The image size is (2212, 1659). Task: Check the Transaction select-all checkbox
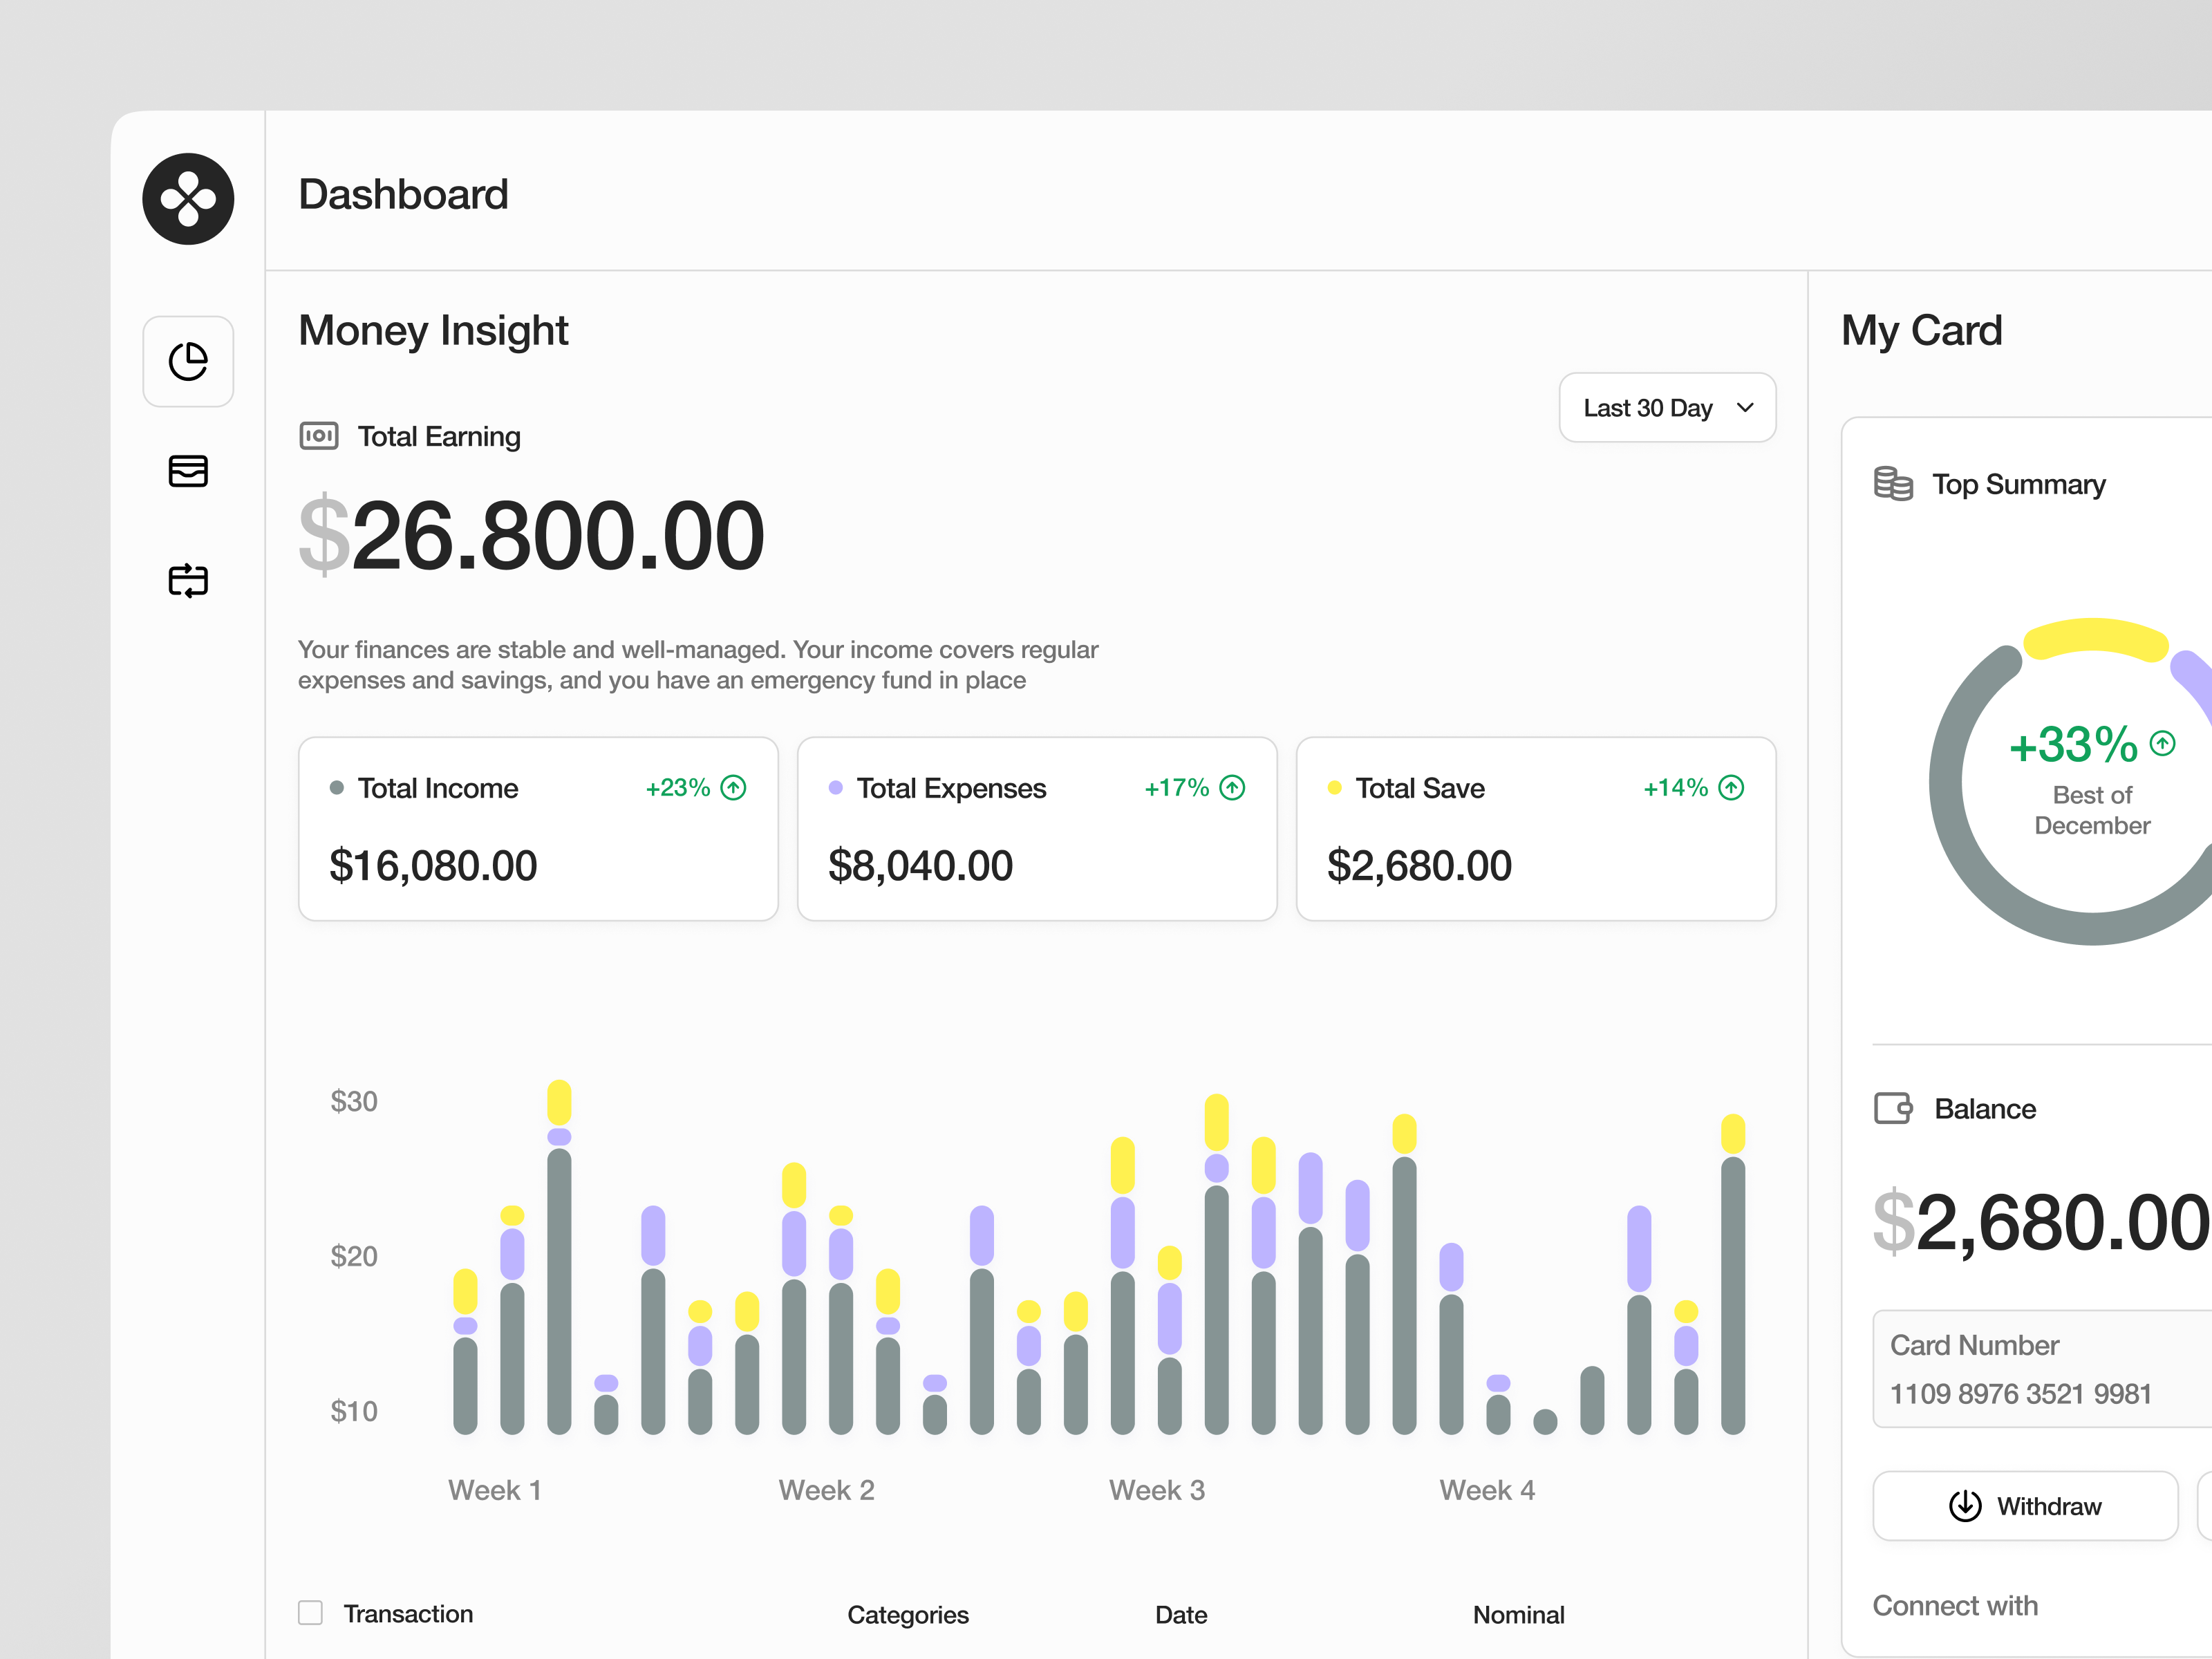click(311, 1613)
